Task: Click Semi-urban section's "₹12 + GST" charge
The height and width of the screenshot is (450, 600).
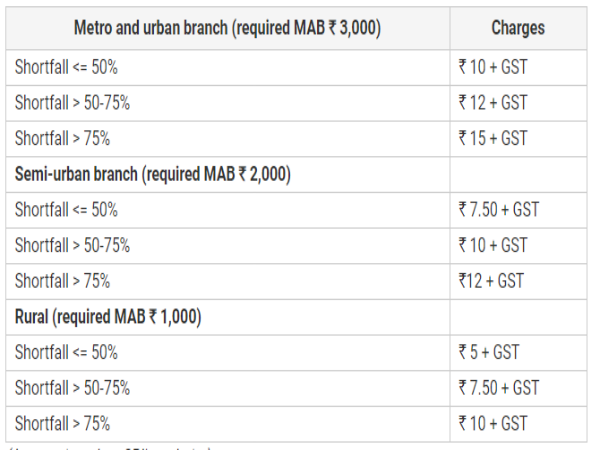Action: 491,281
